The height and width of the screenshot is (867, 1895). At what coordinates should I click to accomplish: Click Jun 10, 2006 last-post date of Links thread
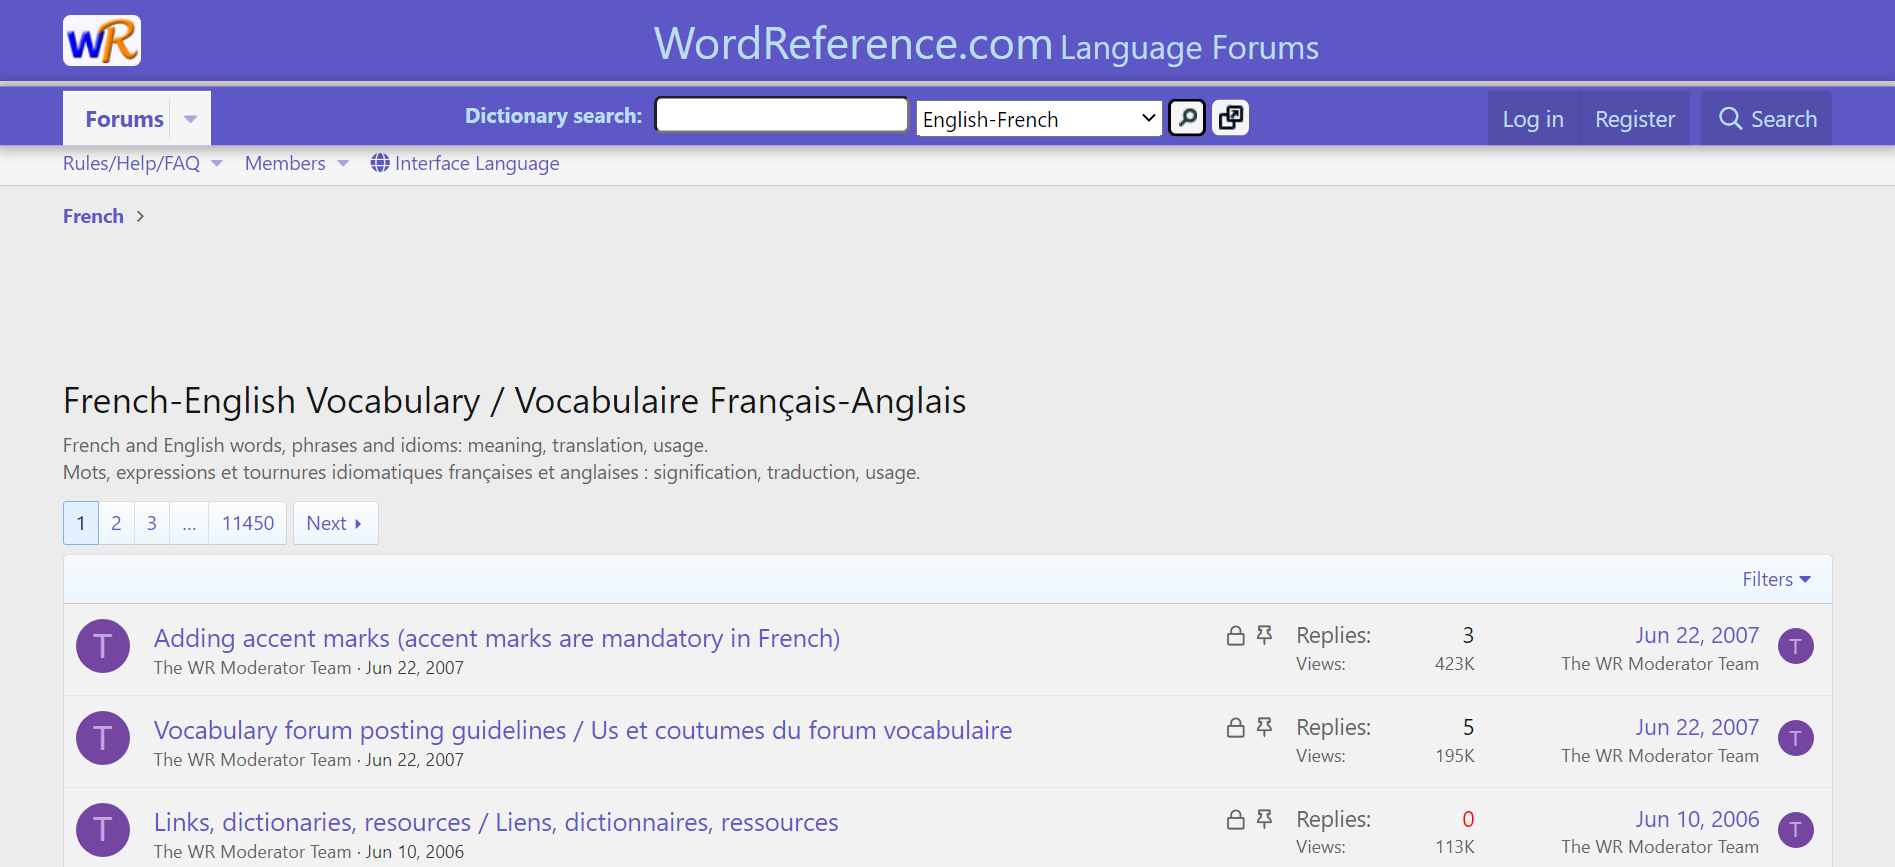(x=1697, y=819)
